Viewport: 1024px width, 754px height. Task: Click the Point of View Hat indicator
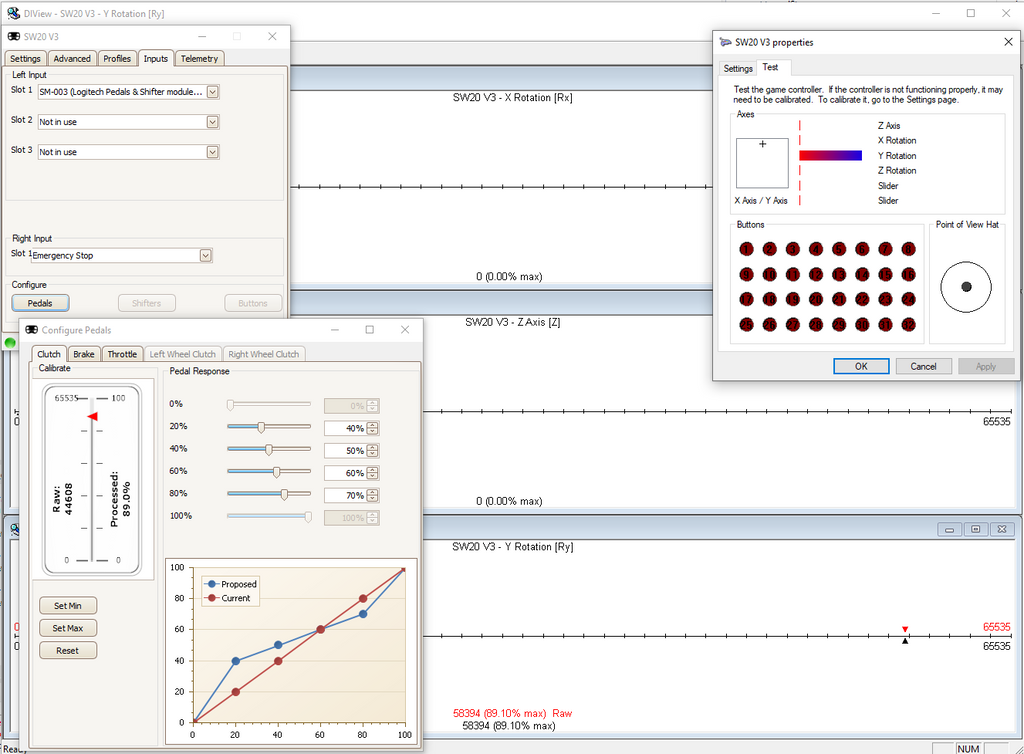click(966, 287)
